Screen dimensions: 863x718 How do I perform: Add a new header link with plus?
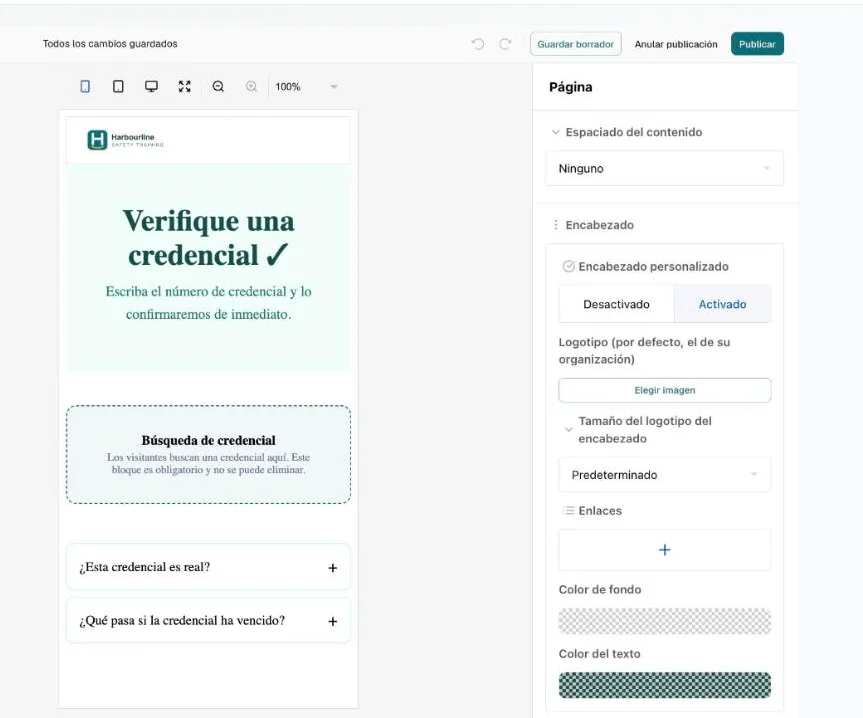point(665,550)
